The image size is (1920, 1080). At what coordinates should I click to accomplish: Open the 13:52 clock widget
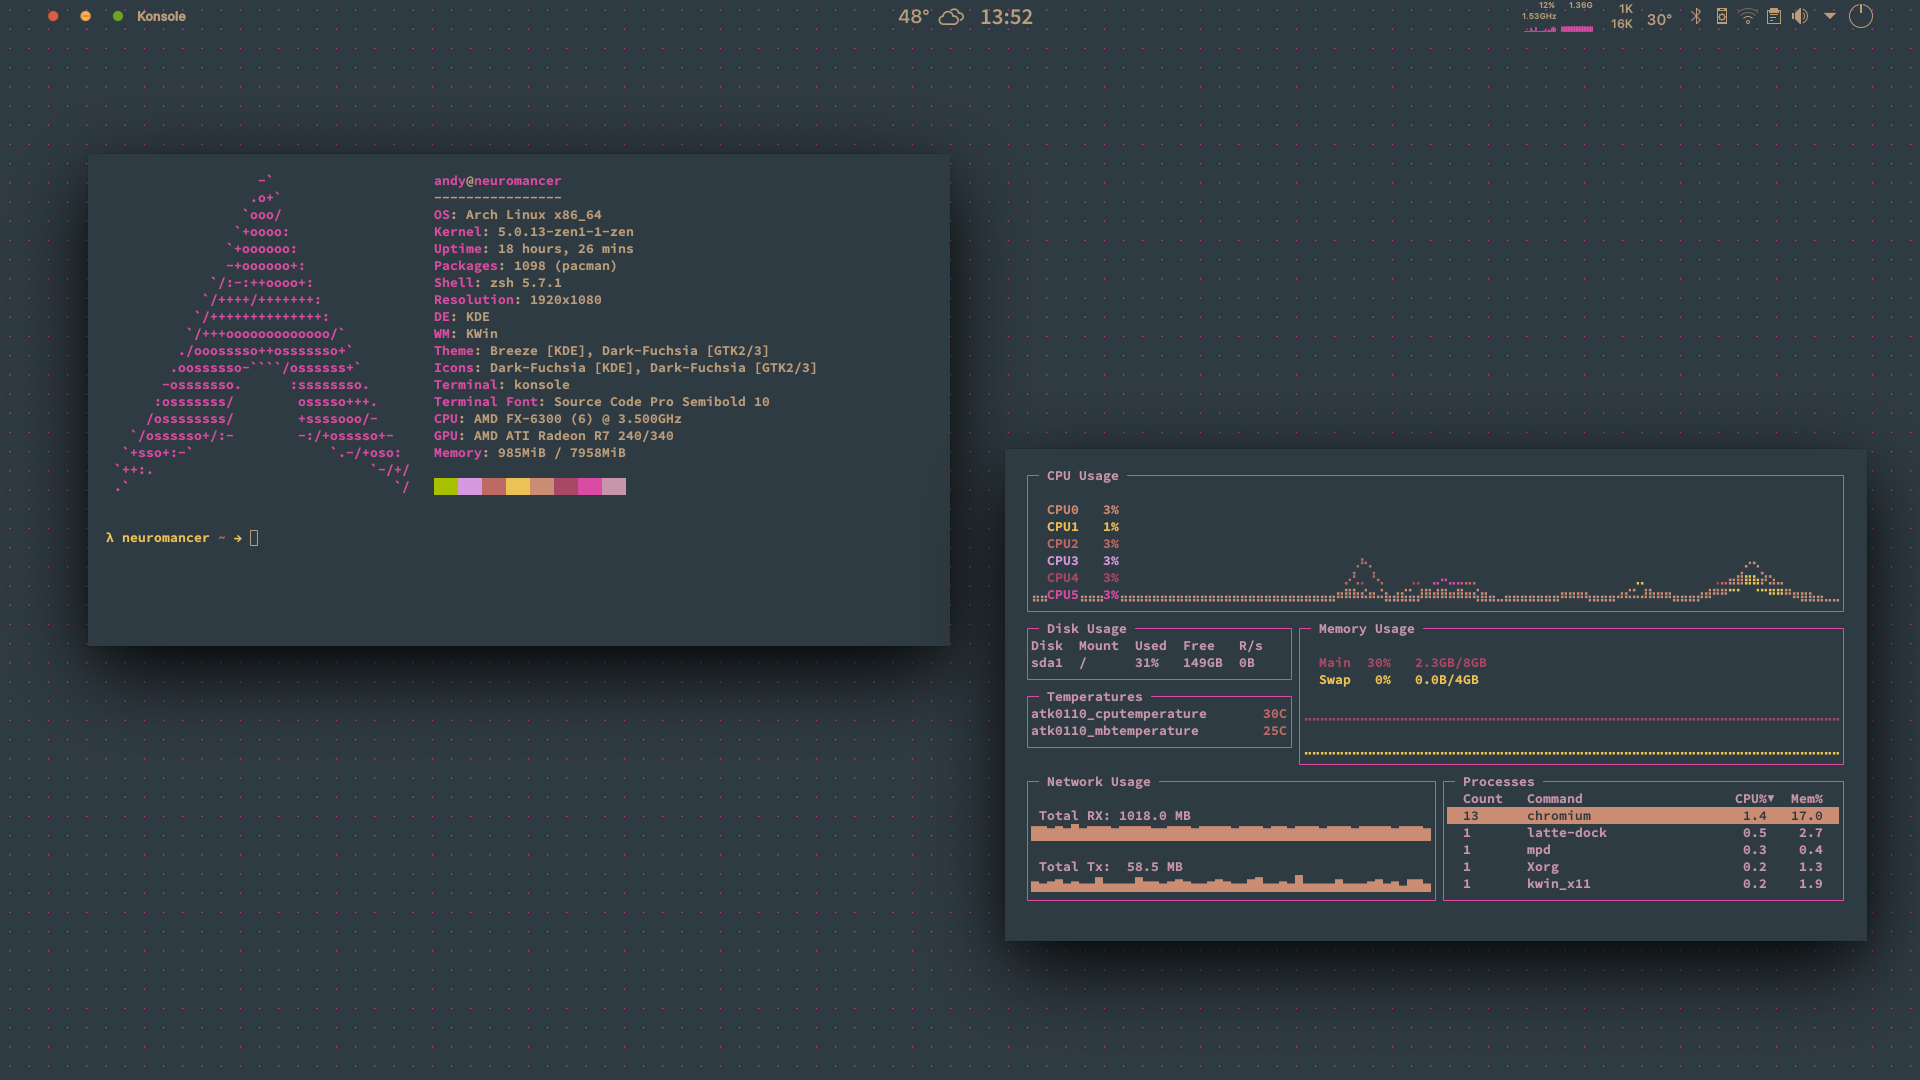coord(1006,17)
